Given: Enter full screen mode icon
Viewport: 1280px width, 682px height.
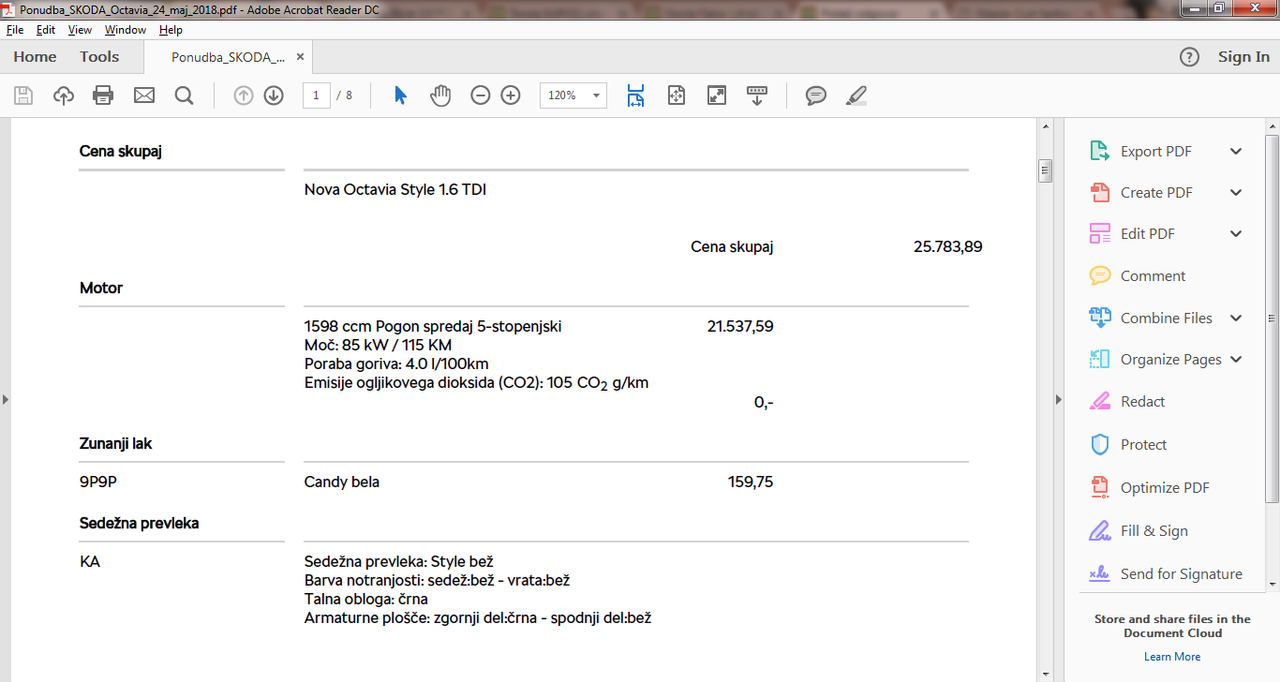Looking at the screenshot, I should tap(716, 96).
